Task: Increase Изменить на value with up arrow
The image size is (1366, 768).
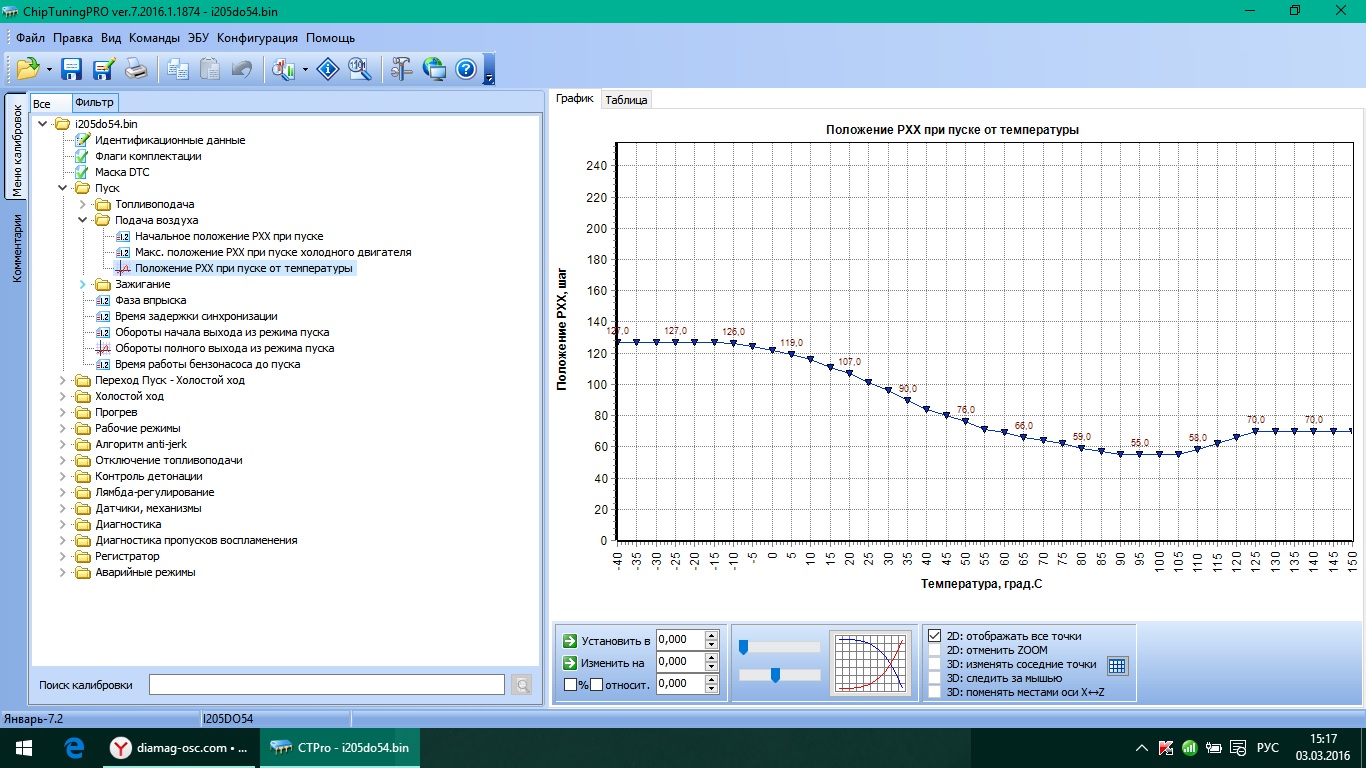Action: pyautogui.click(x=711, y=657)
